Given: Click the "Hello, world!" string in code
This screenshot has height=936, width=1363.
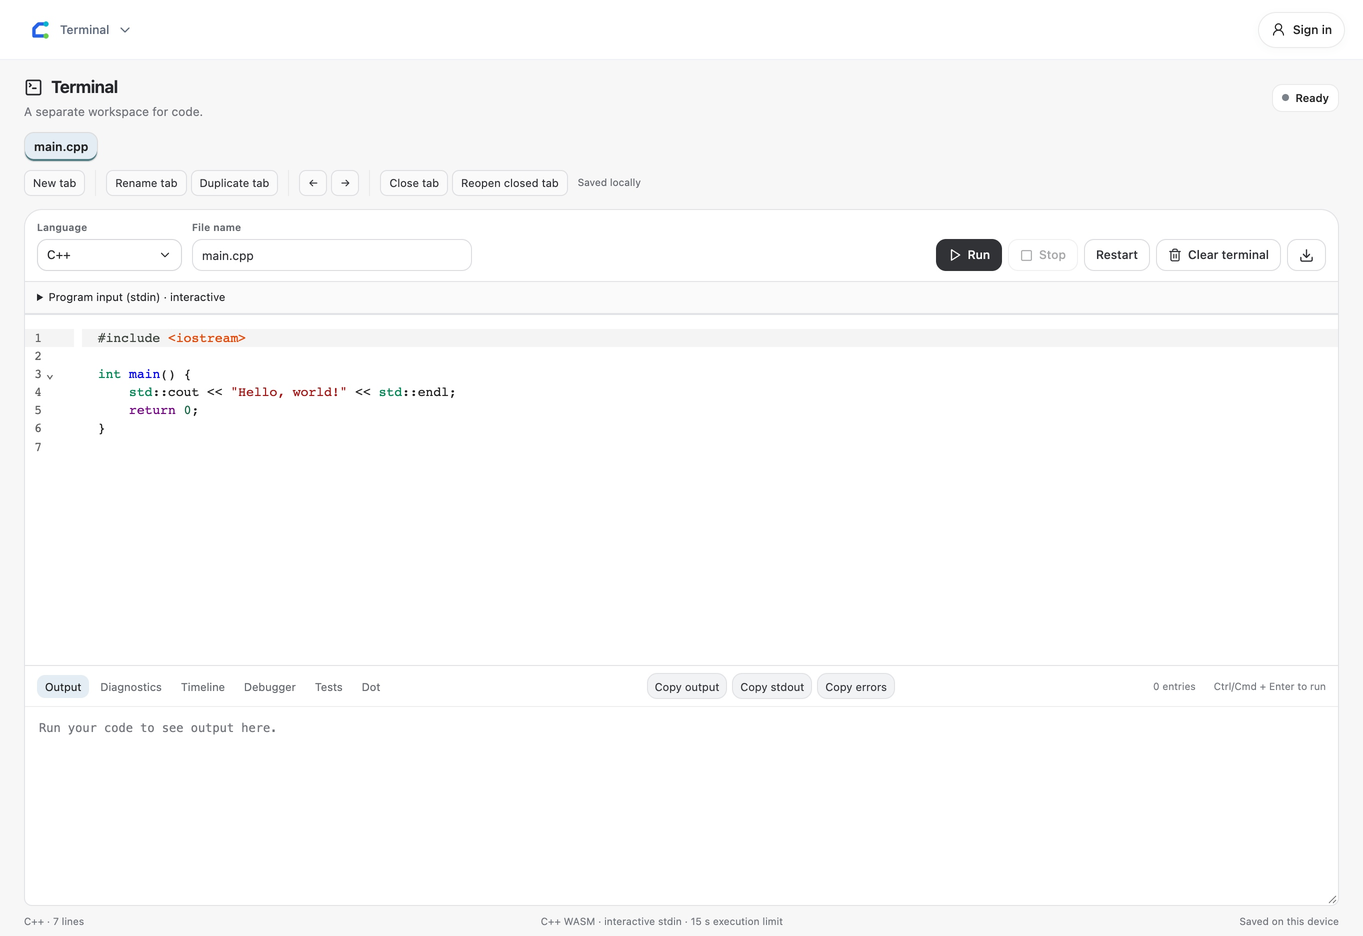Looking at the screenshot, I should [x=289, y=392].
